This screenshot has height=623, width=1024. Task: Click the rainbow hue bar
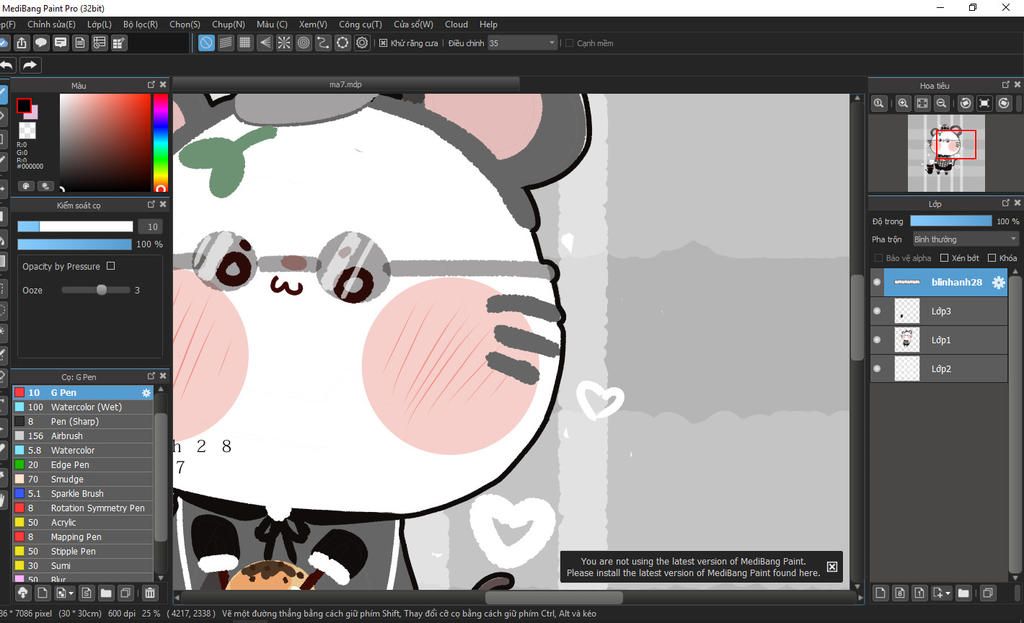coord(161,142)
